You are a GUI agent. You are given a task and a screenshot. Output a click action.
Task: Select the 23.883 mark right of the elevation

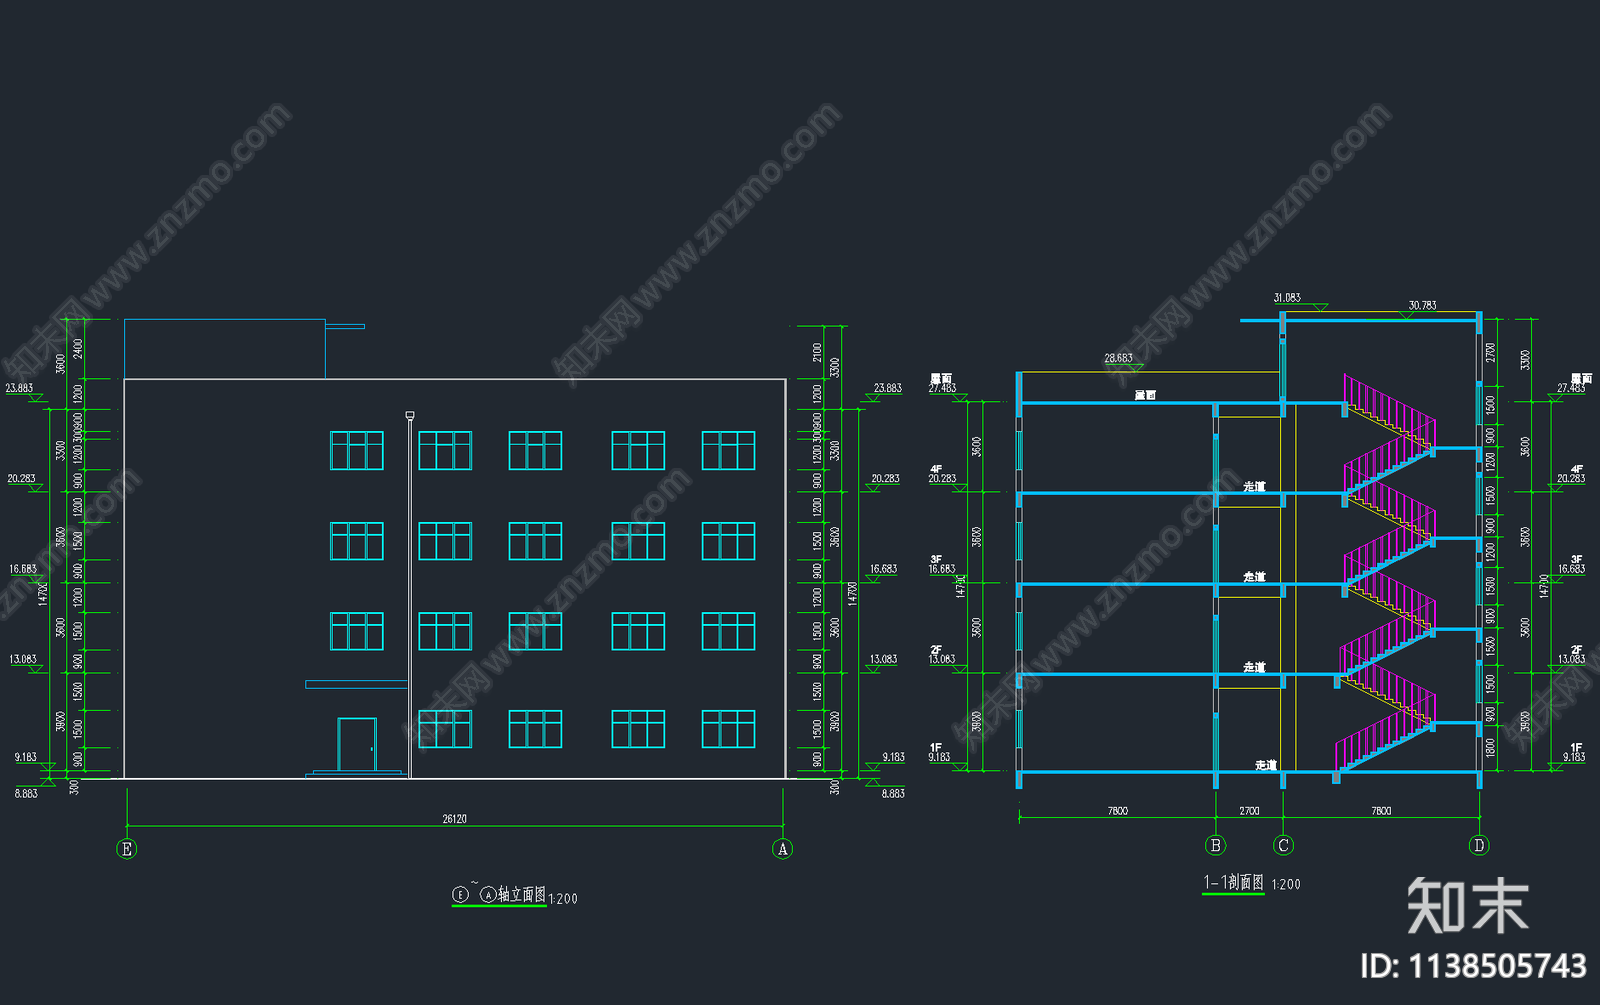[x=887, y=388]
